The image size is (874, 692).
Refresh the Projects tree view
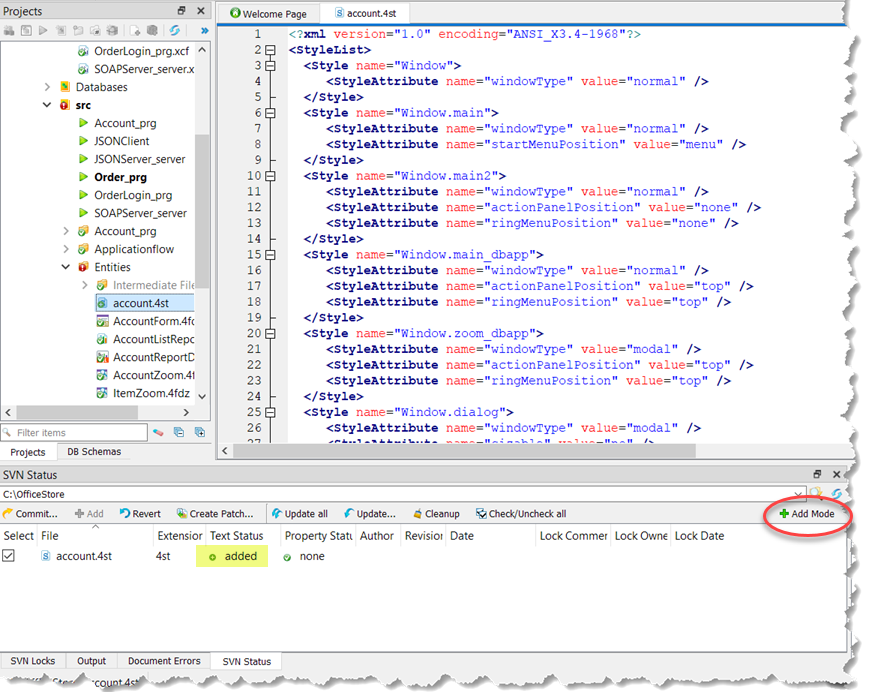coord(173,30)
